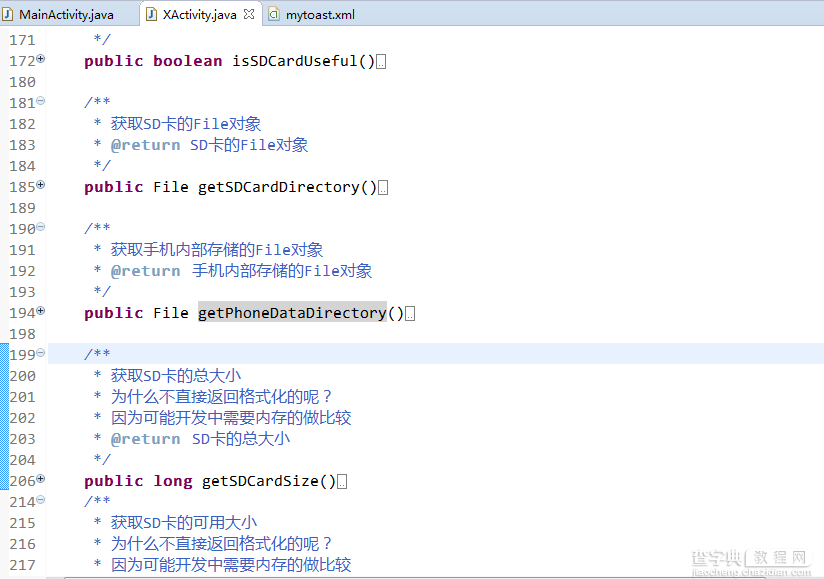Expand the folded isSDCardUseful method at line 172
824x579 pixels.
click(x=41, y=59)
